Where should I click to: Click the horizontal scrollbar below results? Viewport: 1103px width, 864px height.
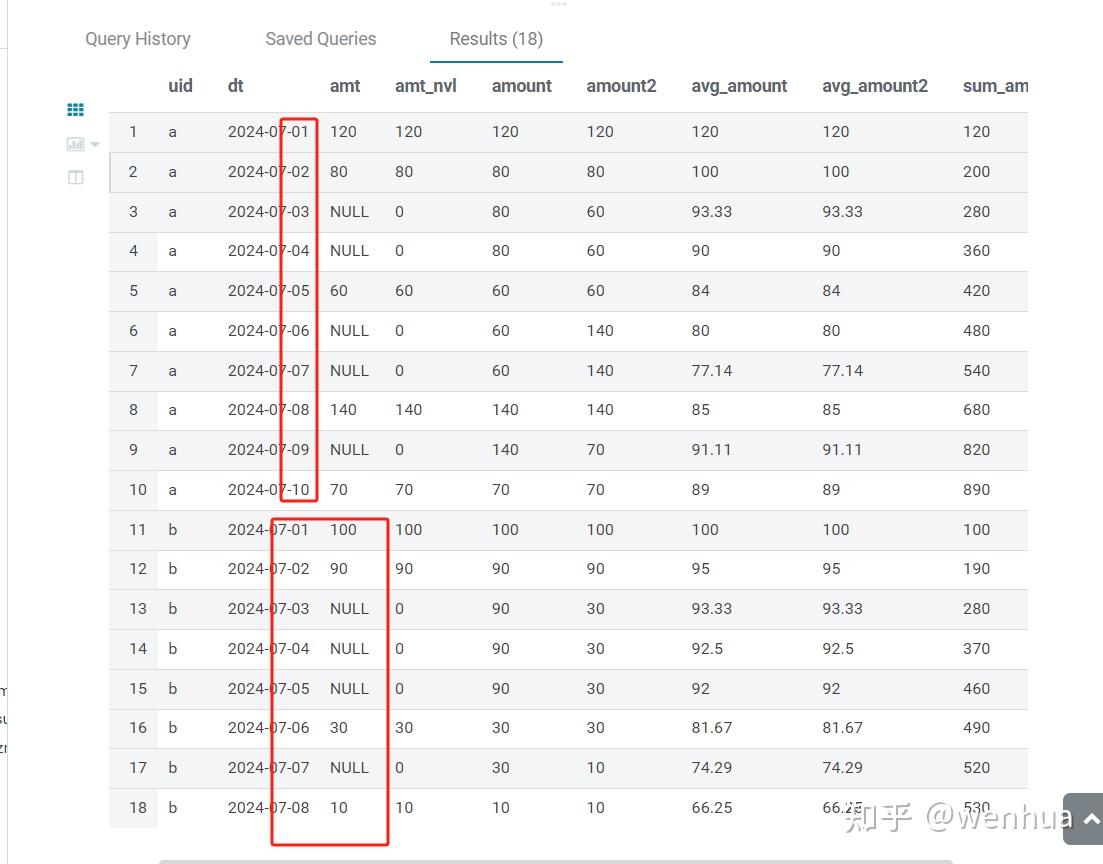pyautogui.click(x=556, y=861)
